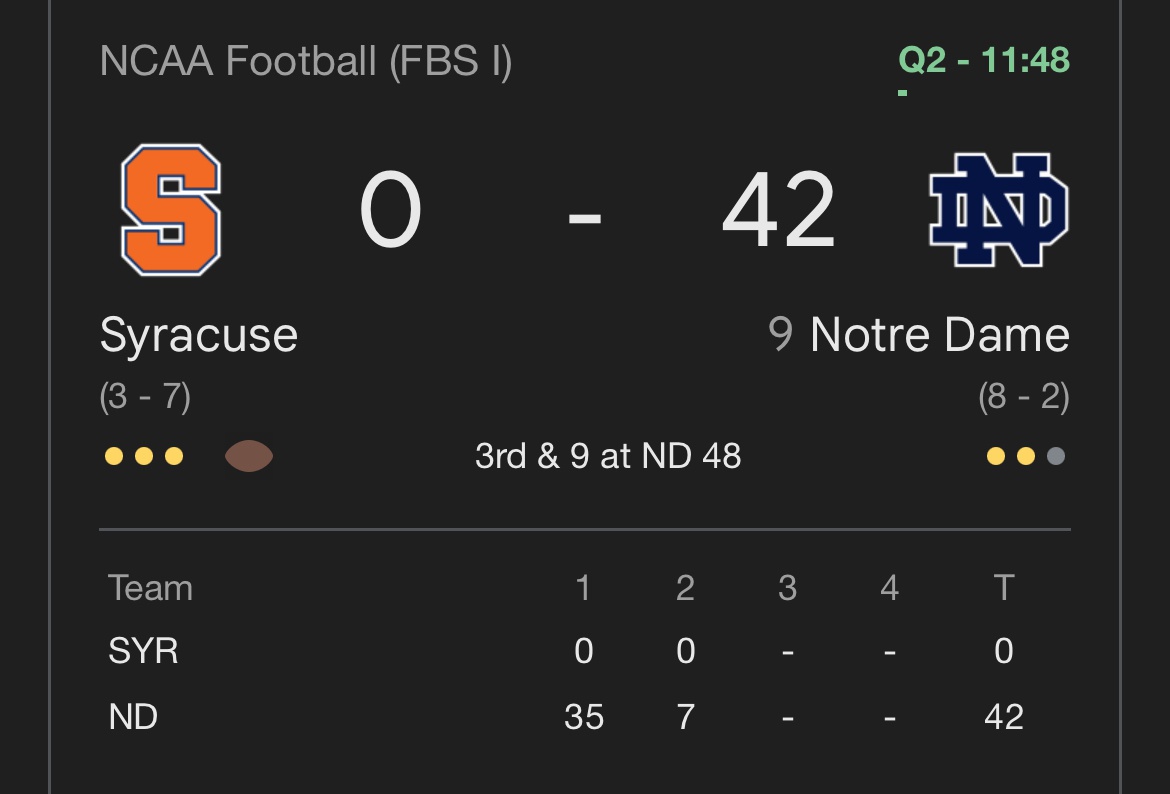Image resolution: width=1170 pixels, height=794 pixels.
Task: Click the Syracuse (3 - 7) record text
Action: click(146, 396)
